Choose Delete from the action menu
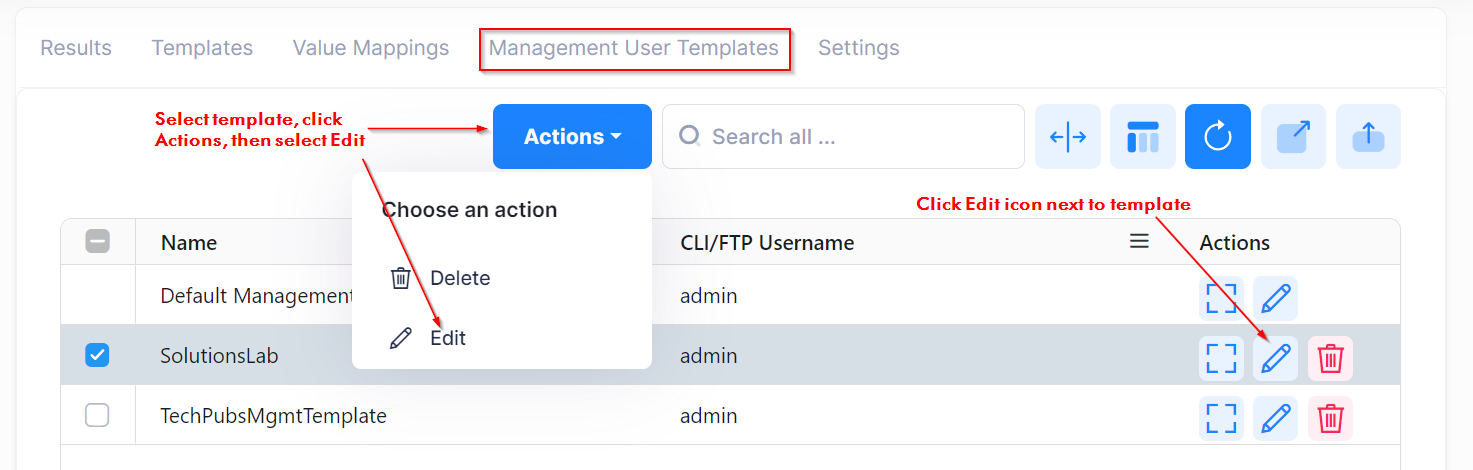This screenshot has width=1473, height=470. (x=459, y=278)
